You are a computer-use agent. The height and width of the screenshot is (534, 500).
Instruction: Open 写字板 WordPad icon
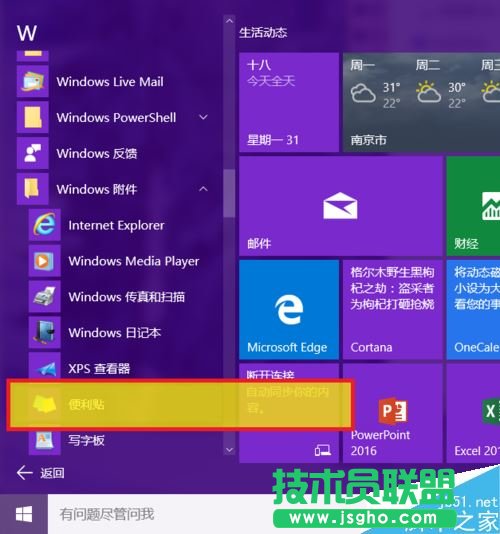(x=45, y=441)
